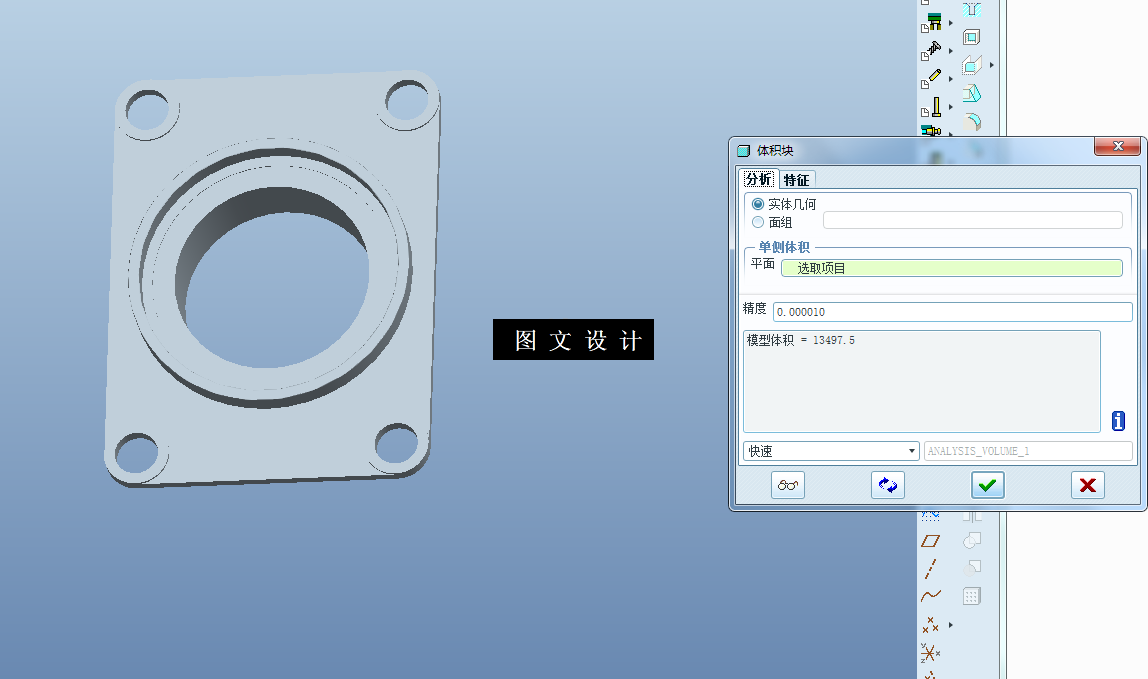1148x679 pixels.
Task: Switch to the 特征 tab
Action: coord(797,180)
